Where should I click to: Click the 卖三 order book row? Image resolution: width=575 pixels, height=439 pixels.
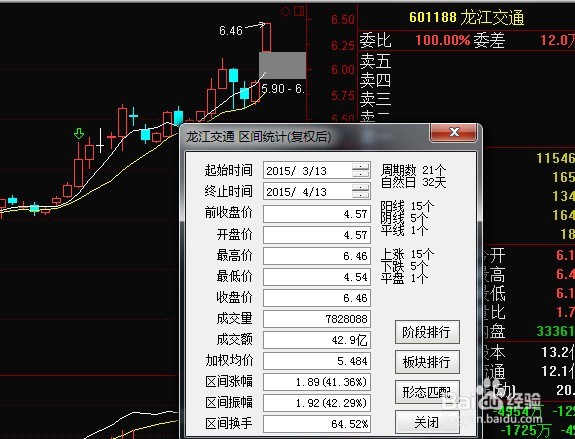[x=466, y=99]
